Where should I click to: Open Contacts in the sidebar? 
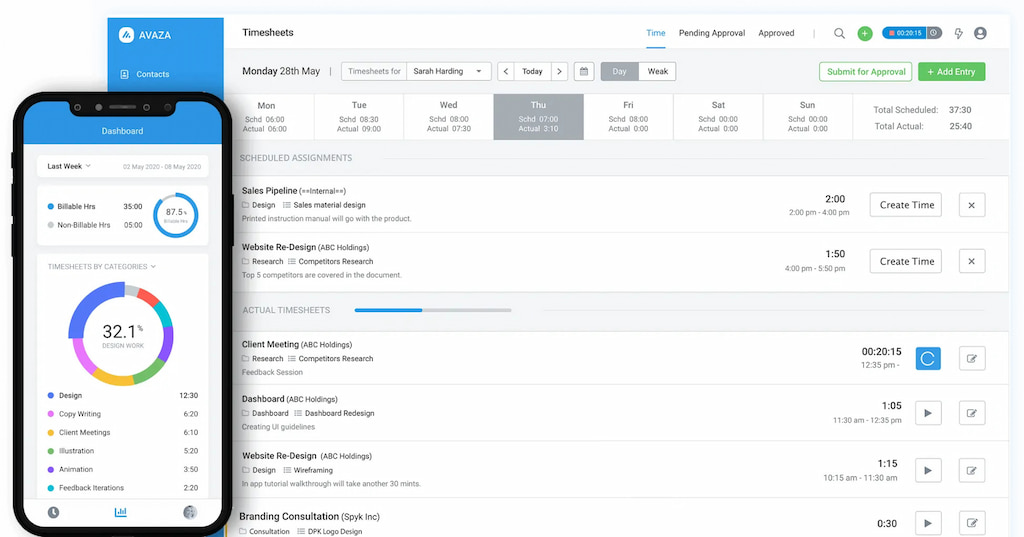[x=145, y=74]
